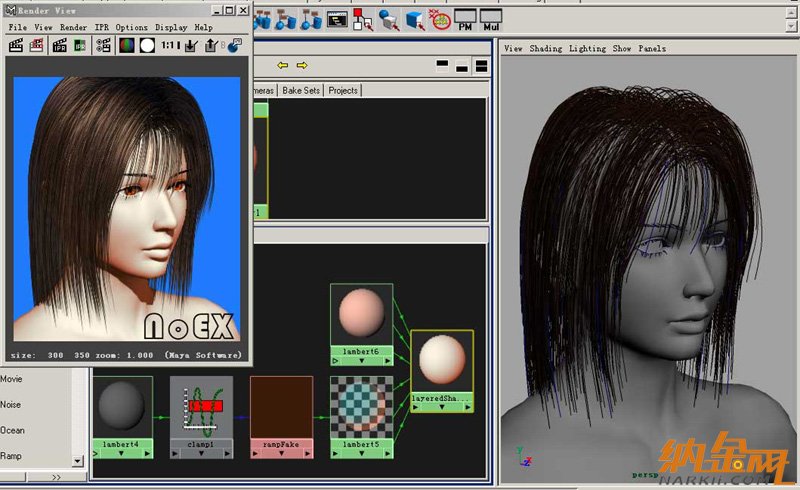The height and width of the screenshot is (490, 800).
Task: Expand the dropdown arrow on clamp1 node
Action: pyautogui.click(x=201, y=453)
